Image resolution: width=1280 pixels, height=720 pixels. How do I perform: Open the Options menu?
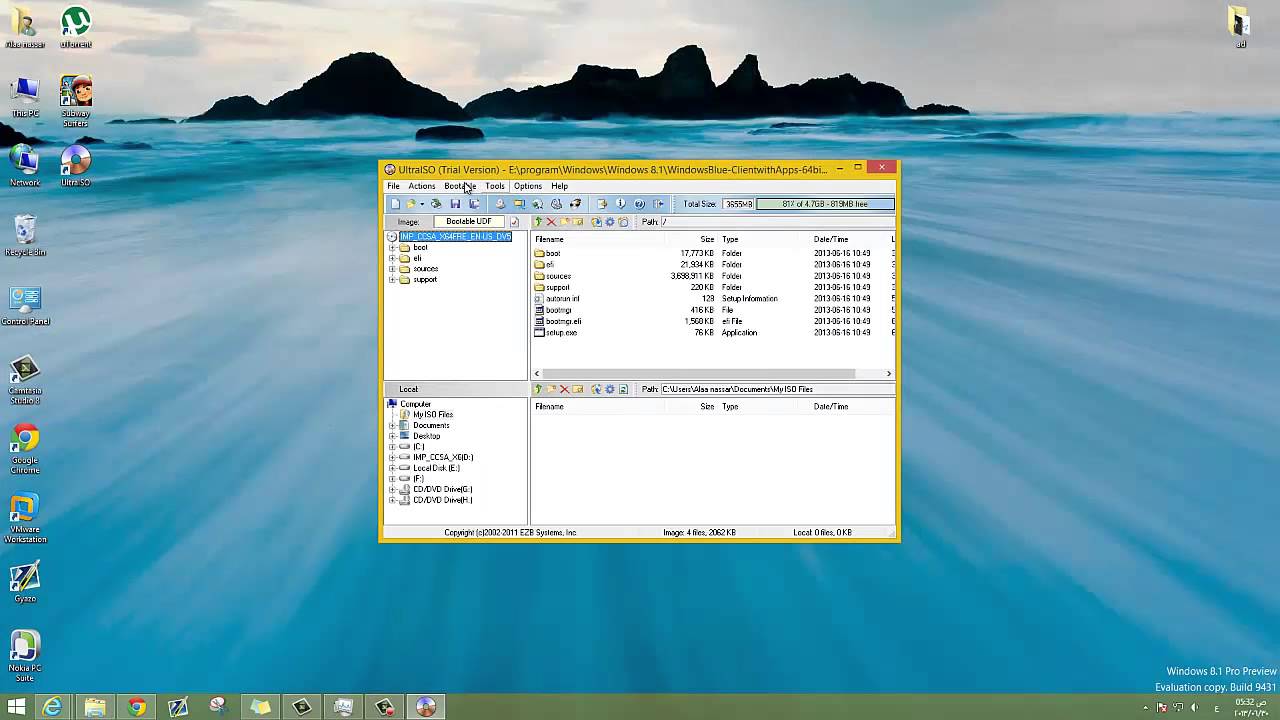[x=528, y=186]
